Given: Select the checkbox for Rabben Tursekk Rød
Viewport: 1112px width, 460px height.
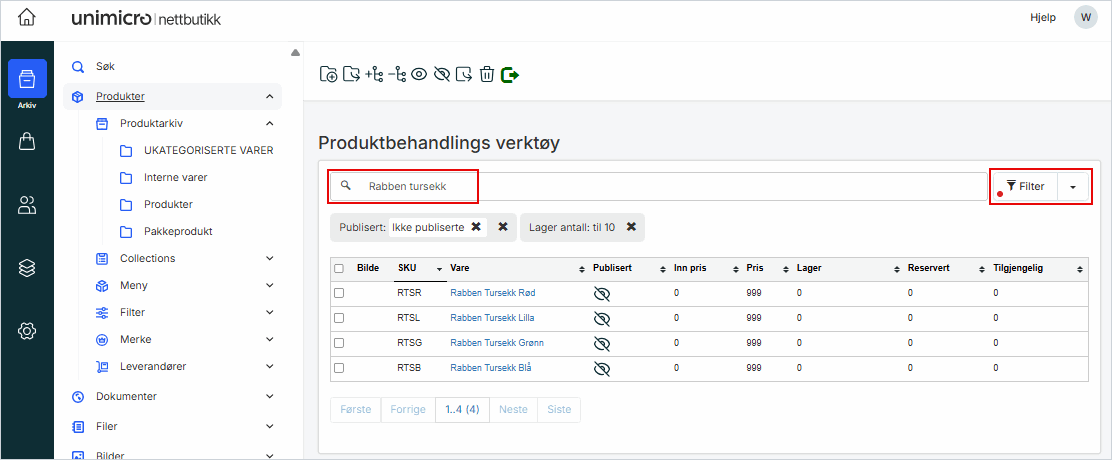Looking at the screenshot, I should click(339, 293).
